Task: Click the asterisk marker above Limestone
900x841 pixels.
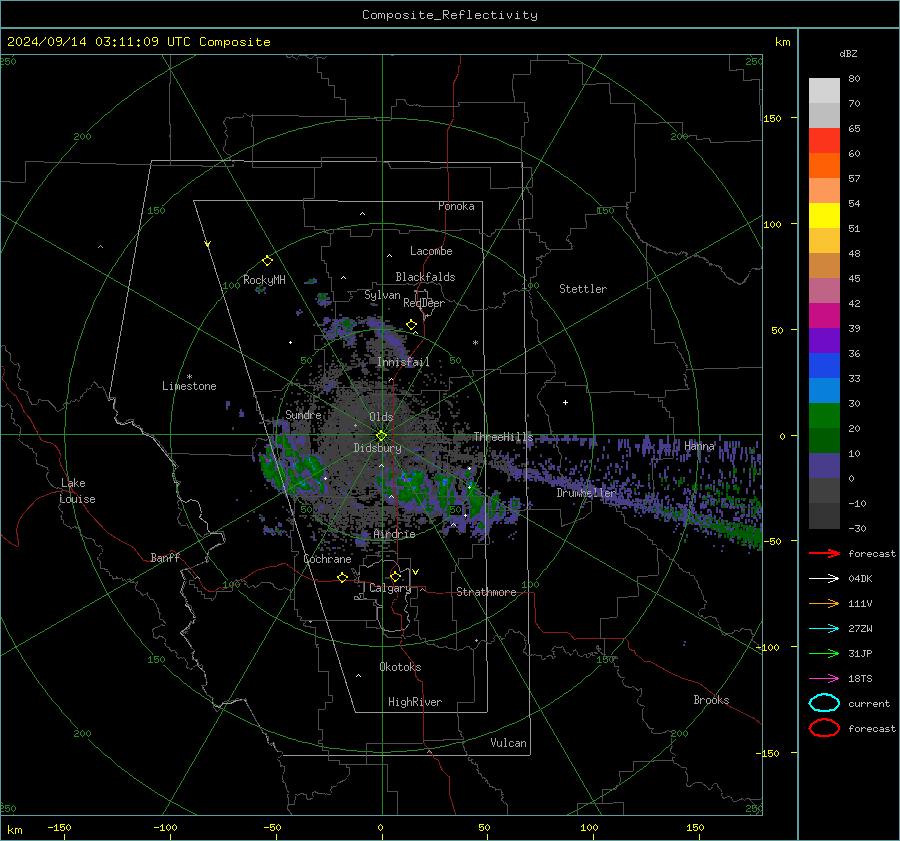Action: pyautogui.click(x=189, y=377)
